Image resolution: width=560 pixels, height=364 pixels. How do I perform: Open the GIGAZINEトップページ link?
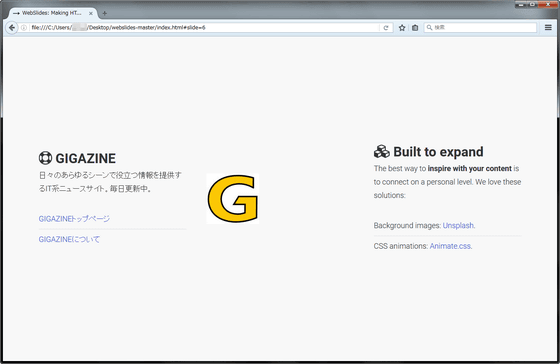pyautogui.click(x=74, y=219)
